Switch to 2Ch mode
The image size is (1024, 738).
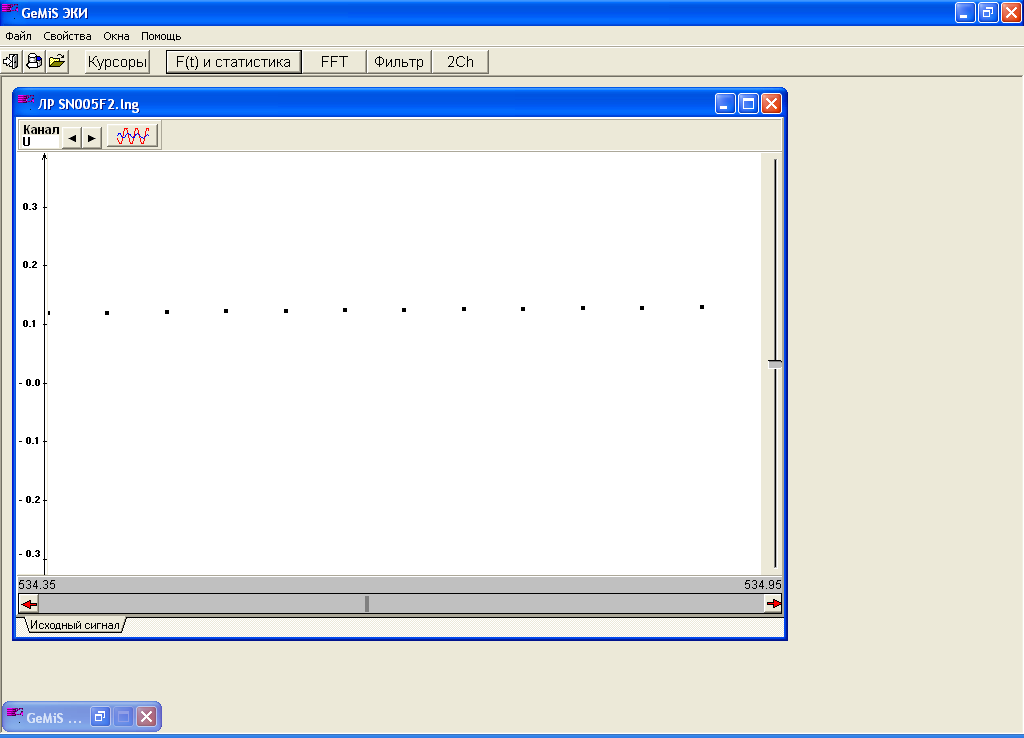pyautogui.click(x=460, y=62)
